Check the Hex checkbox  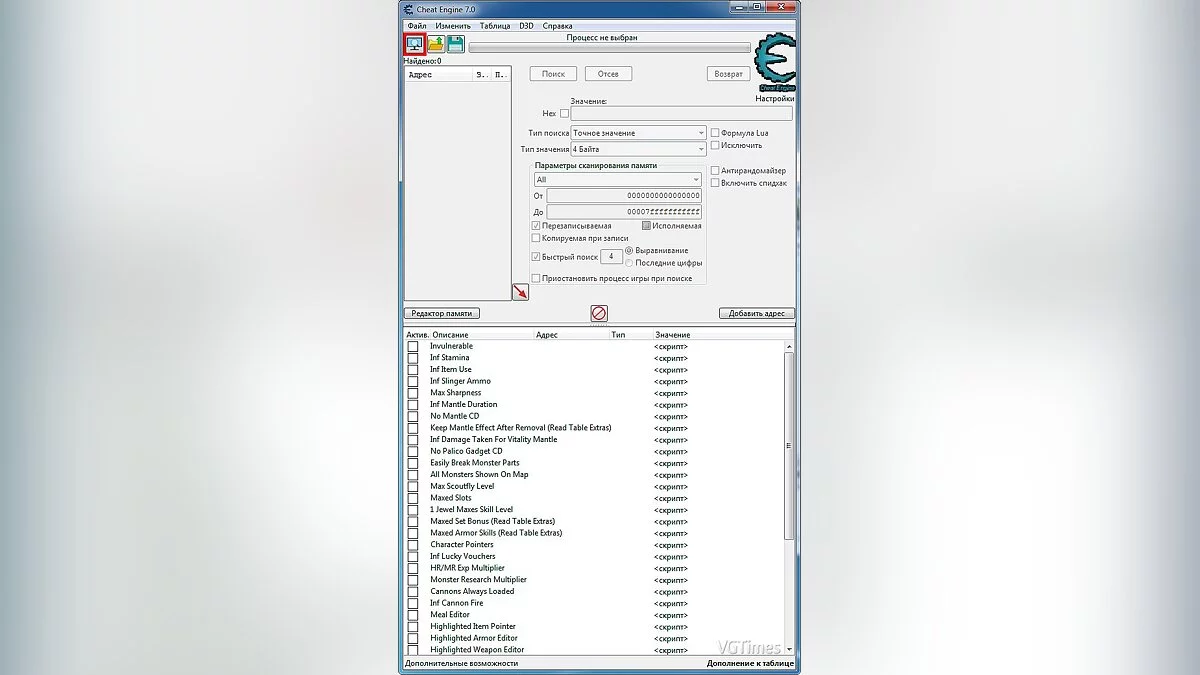(x=564, y=114)
